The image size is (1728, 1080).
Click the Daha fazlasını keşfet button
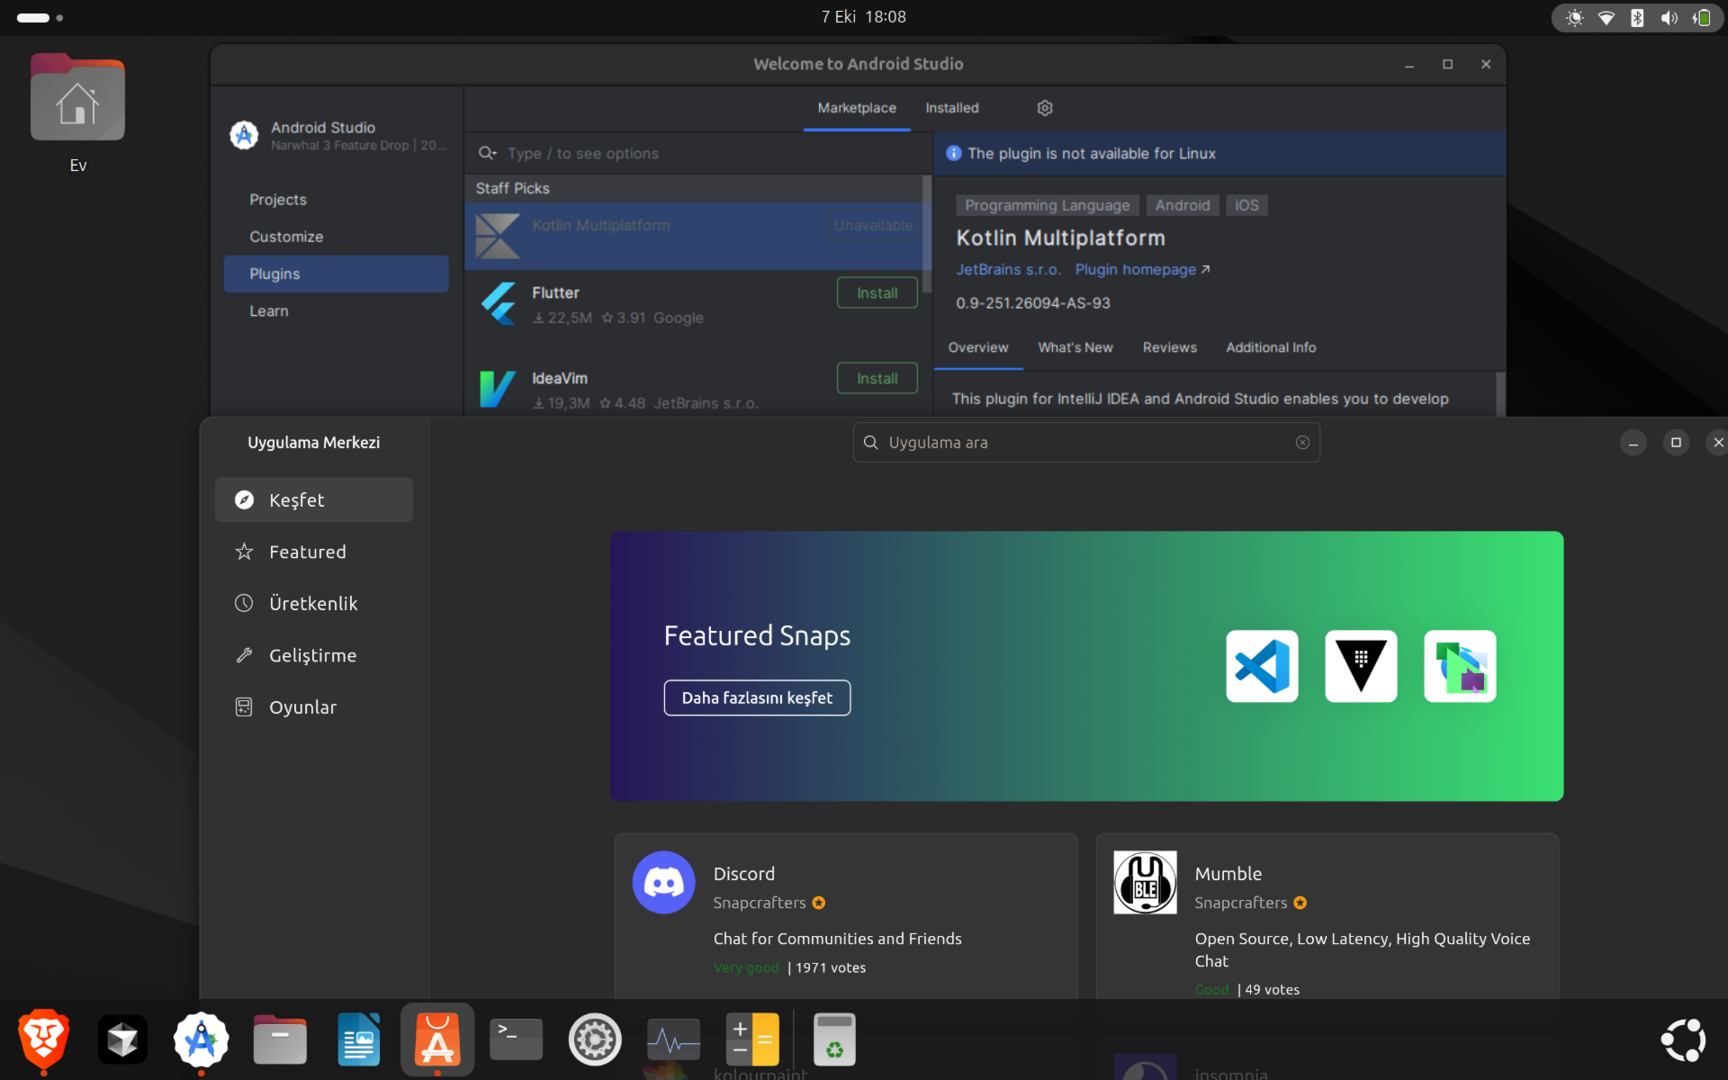point(757,698)
